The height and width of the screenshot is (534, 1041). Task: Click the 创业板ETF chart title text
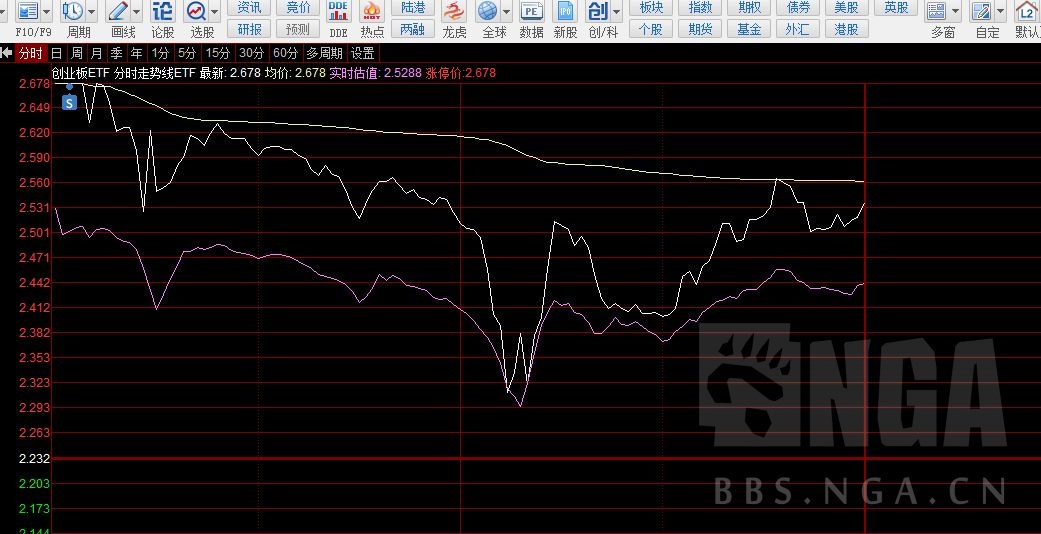[82, 73]
